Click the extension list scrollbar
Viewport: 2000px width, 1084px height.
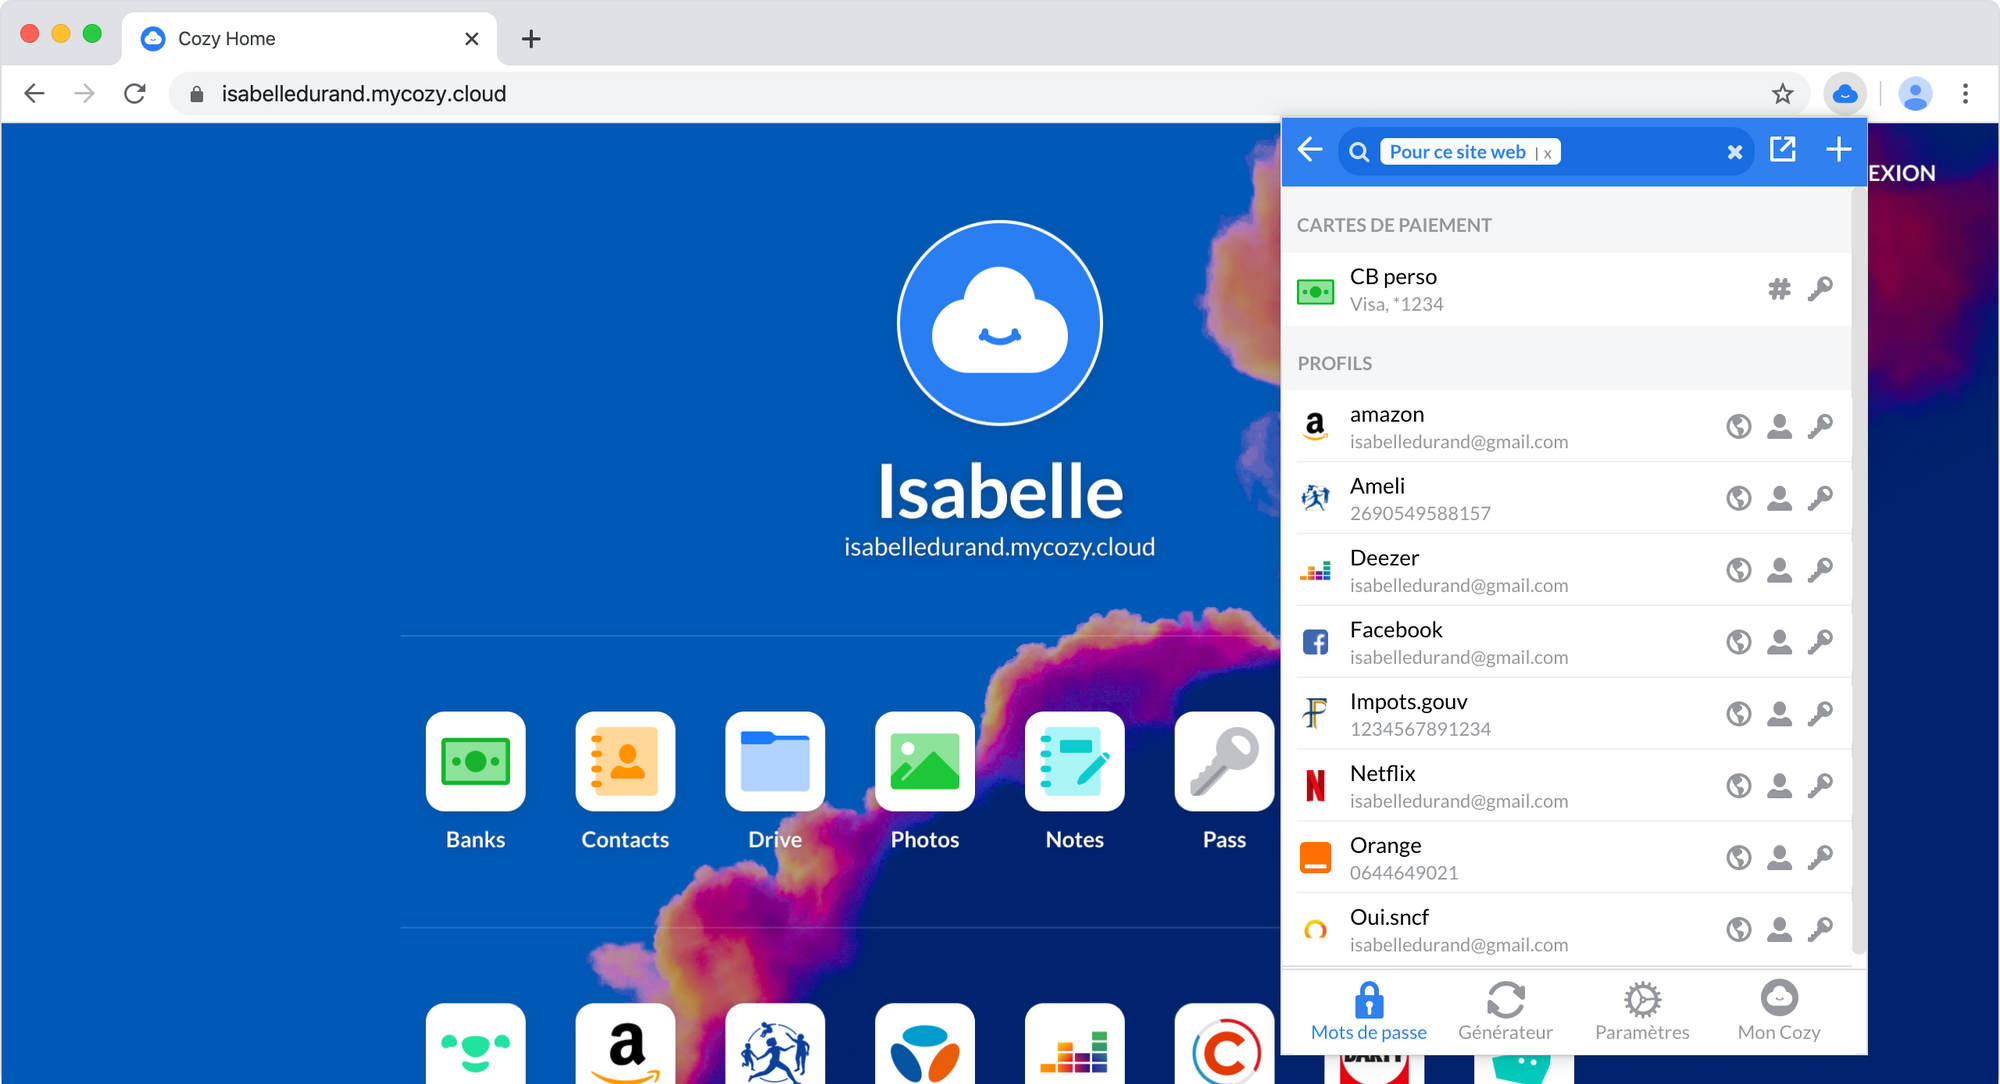1859,570
